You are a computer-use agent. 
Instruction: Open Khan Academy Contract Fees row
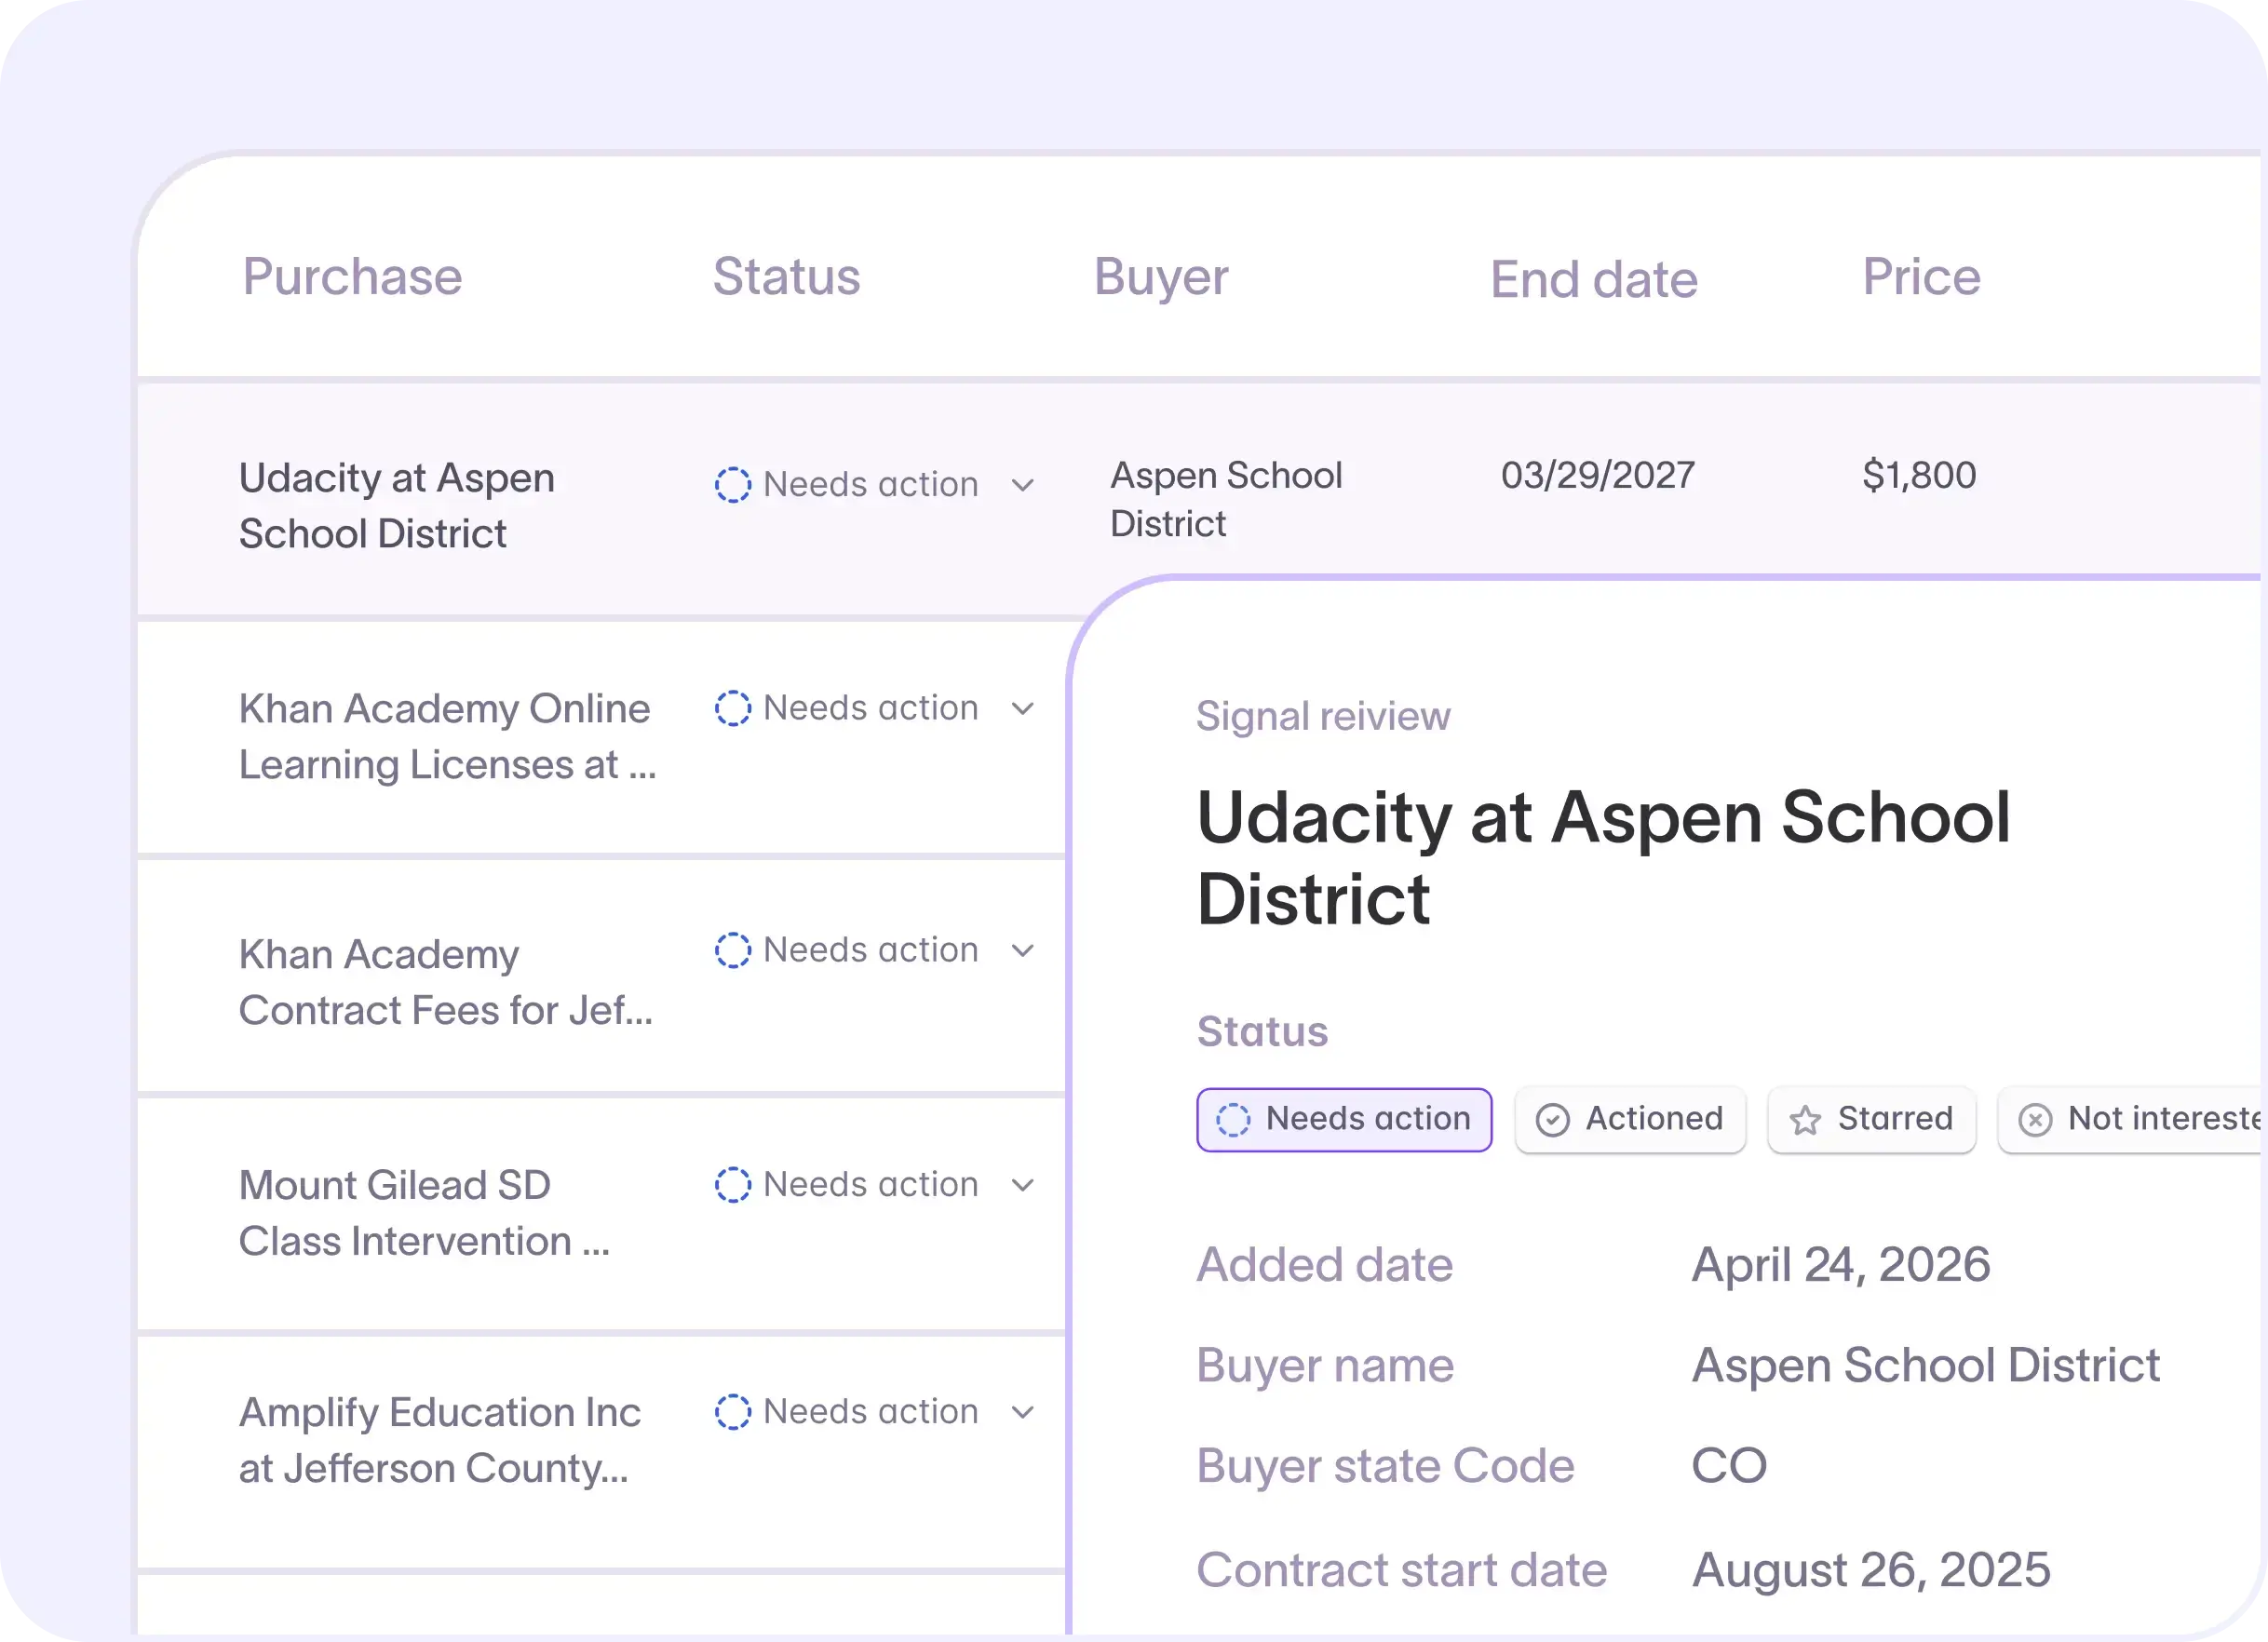pos(445,983)
